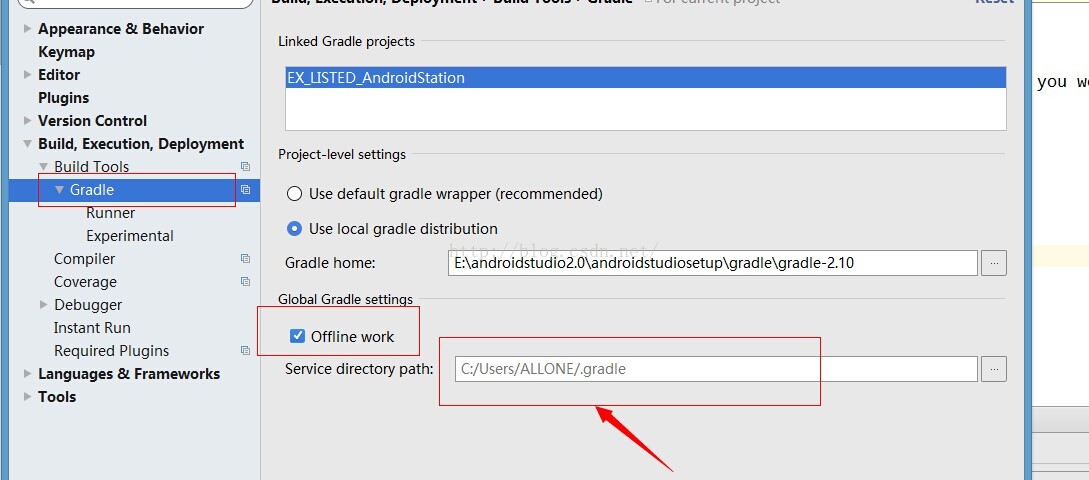Screen dimensions: 1089x480
Task: Open Languages & Frameworks settings
Action: [129, 373]
